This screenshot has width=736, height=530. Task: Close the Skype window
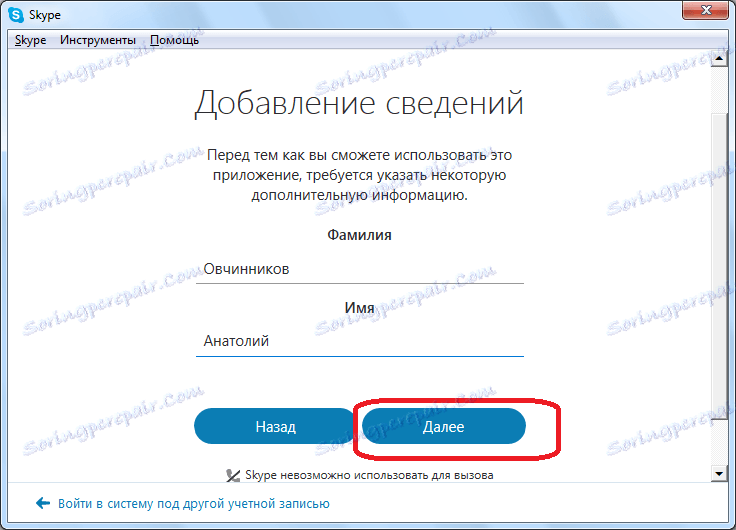[x=705, y=10]
